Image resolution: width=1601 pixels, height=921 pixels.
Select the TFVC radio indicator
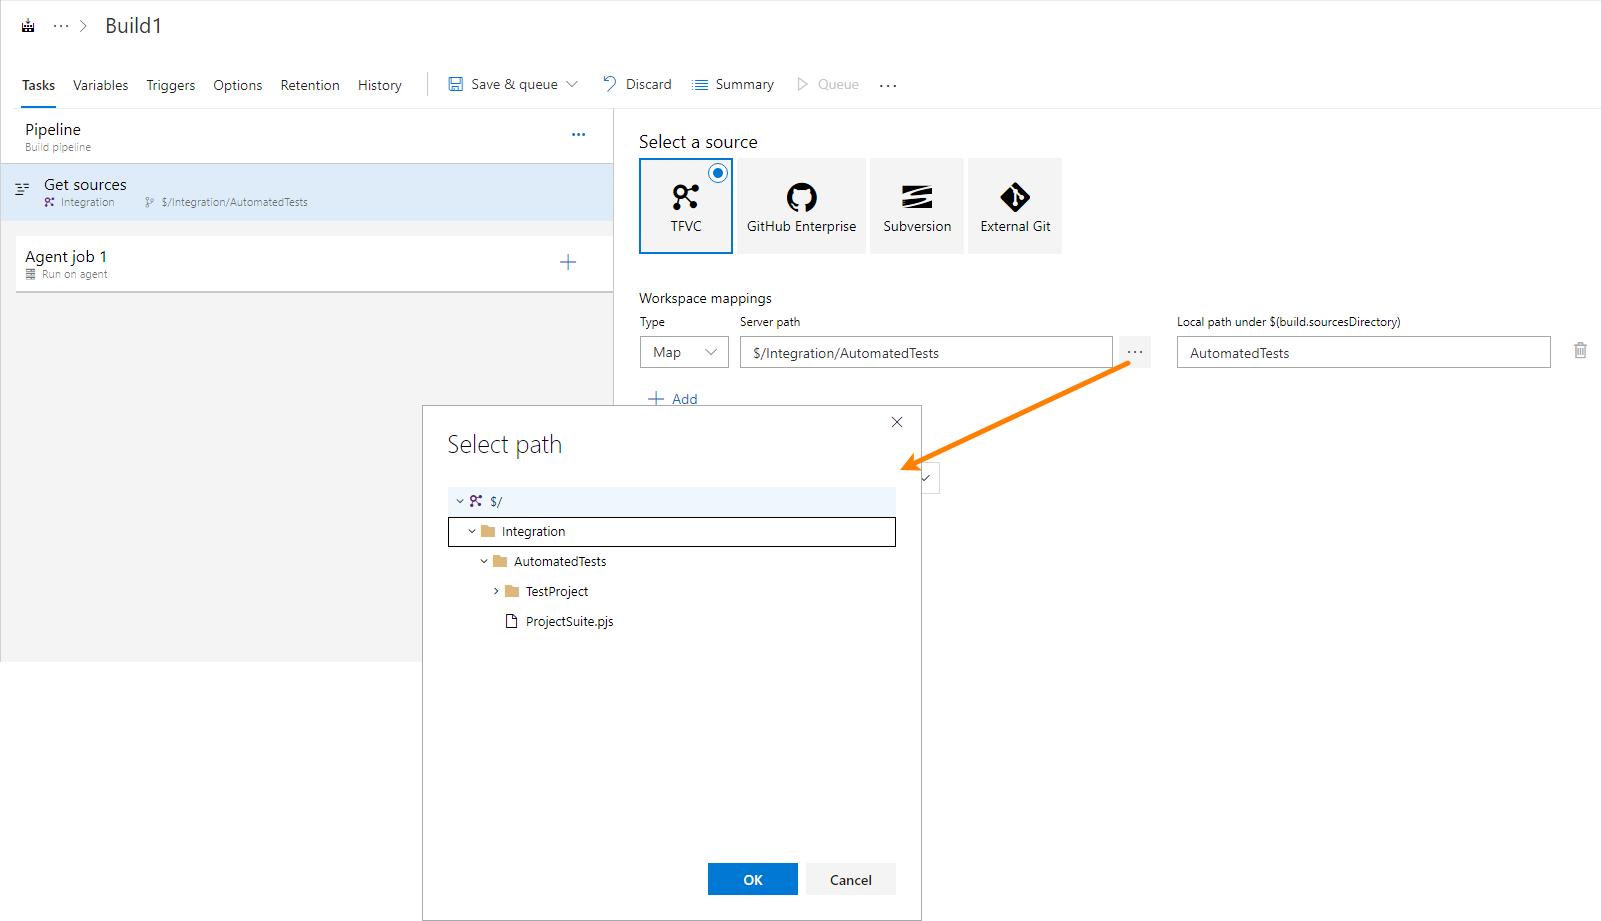coord(718,172)
